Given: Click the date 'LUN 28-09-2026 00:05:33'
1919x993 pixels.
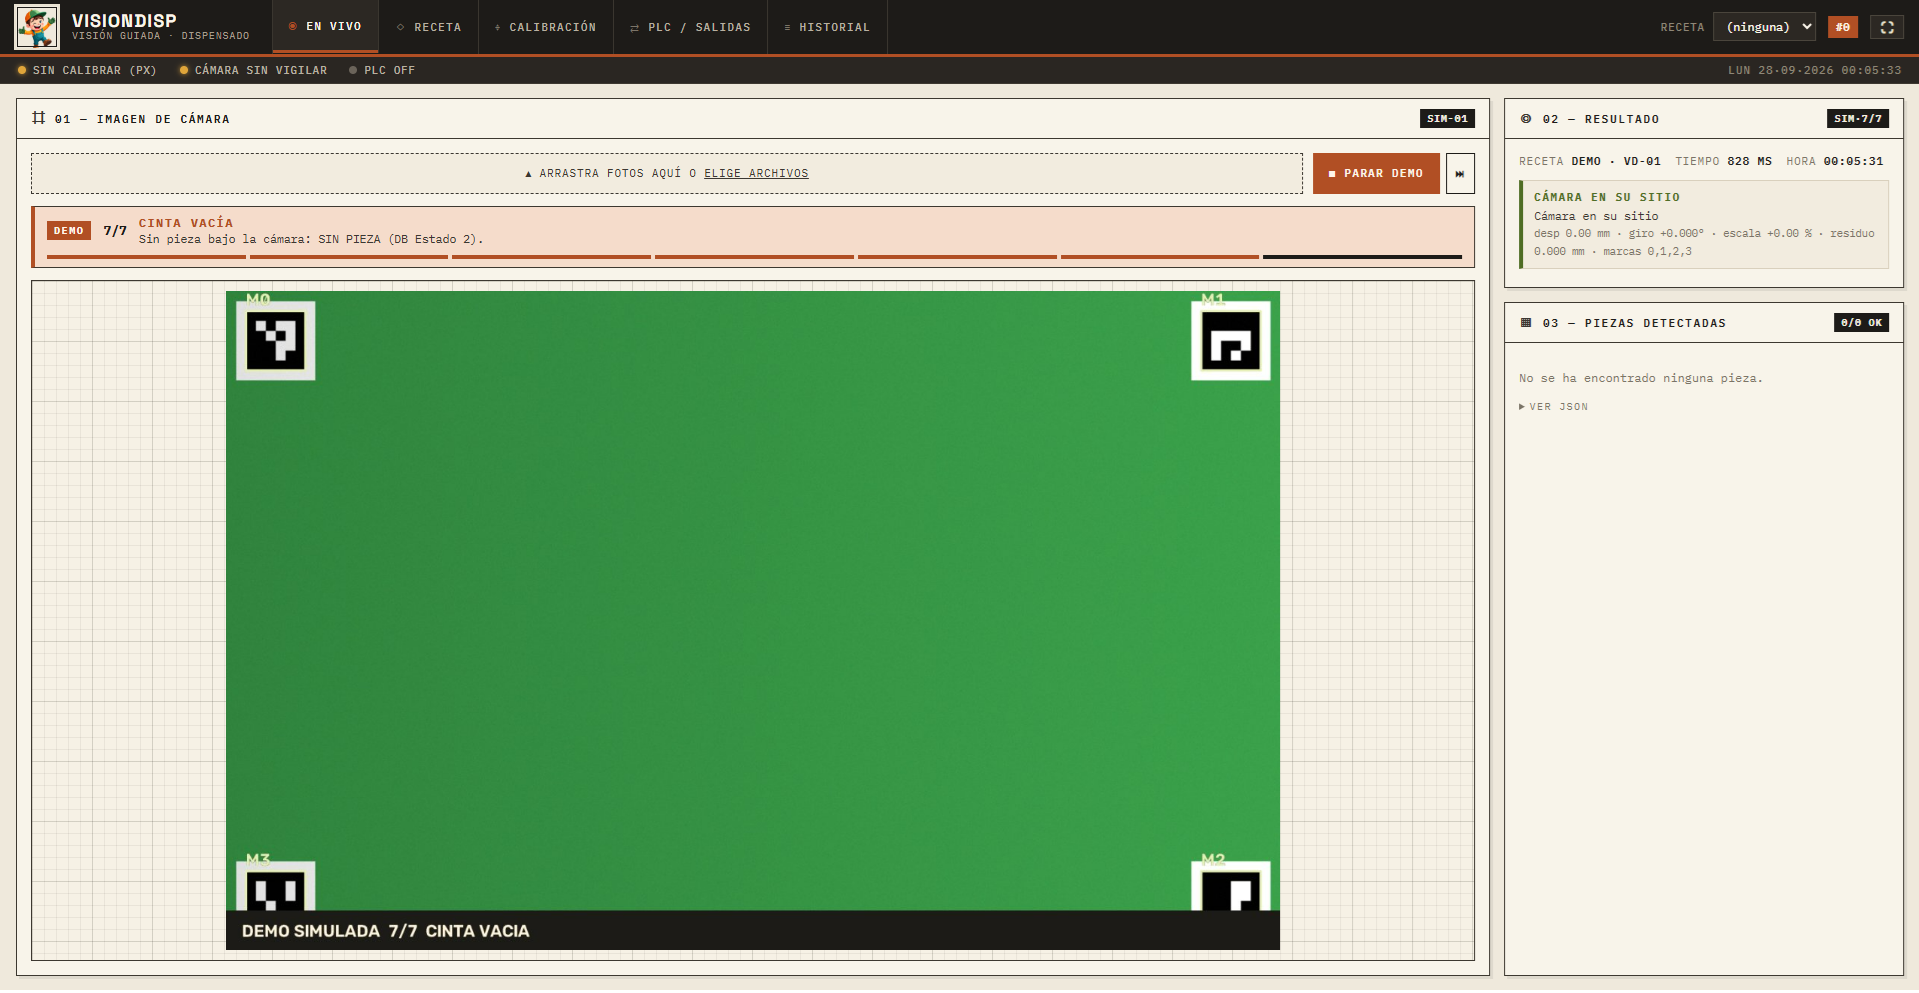Looking at the screenshot, I should click(1815, 70).
